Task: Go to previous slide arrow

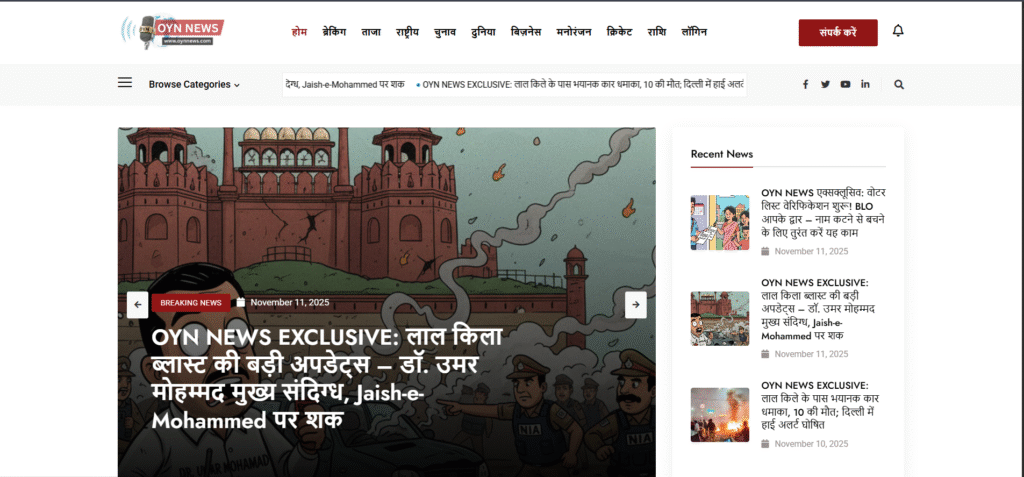Action: (138, 304)
